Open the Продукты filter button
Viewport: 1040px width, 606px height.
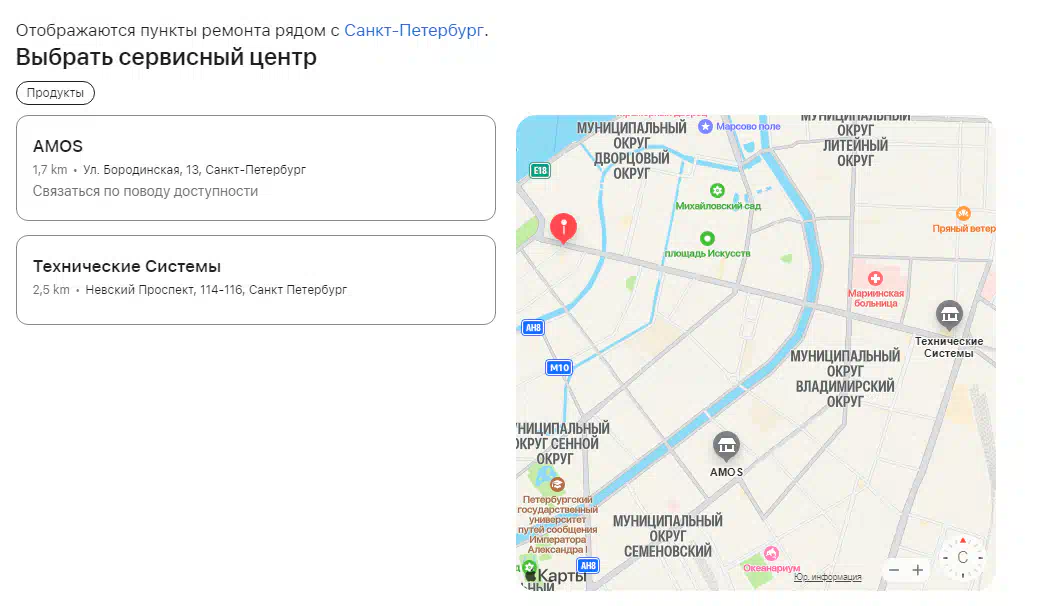click(56, 93)
